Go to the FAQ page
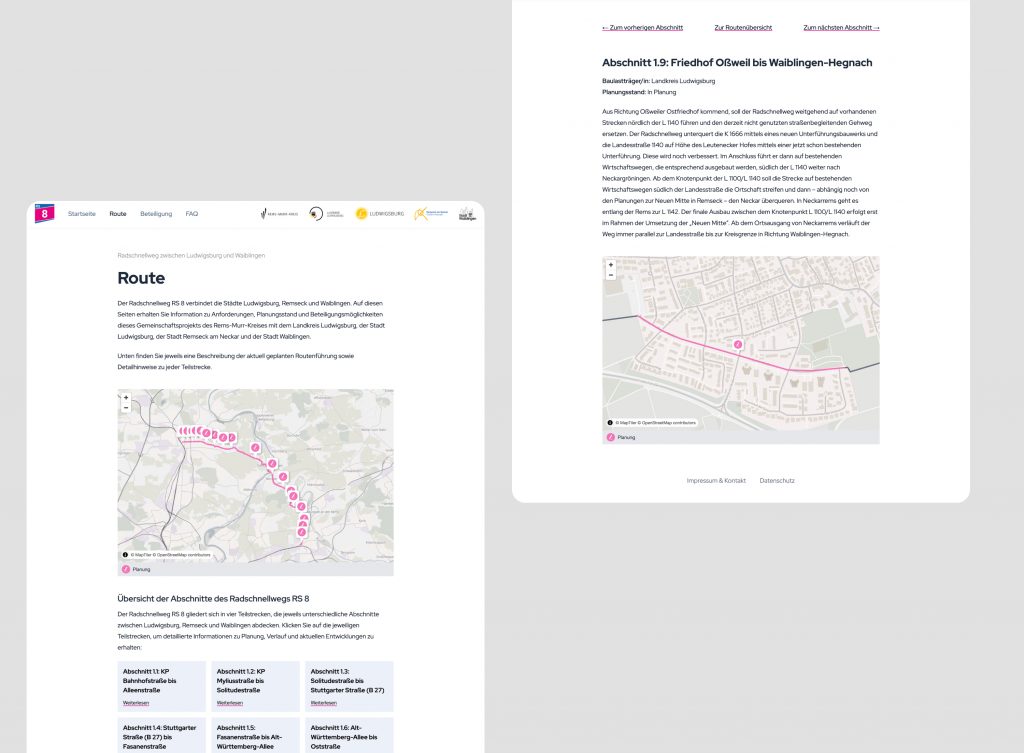Image resolution: width=1024 pixels, height=753 pixels. pyautogui.click(x=192, y=214)
